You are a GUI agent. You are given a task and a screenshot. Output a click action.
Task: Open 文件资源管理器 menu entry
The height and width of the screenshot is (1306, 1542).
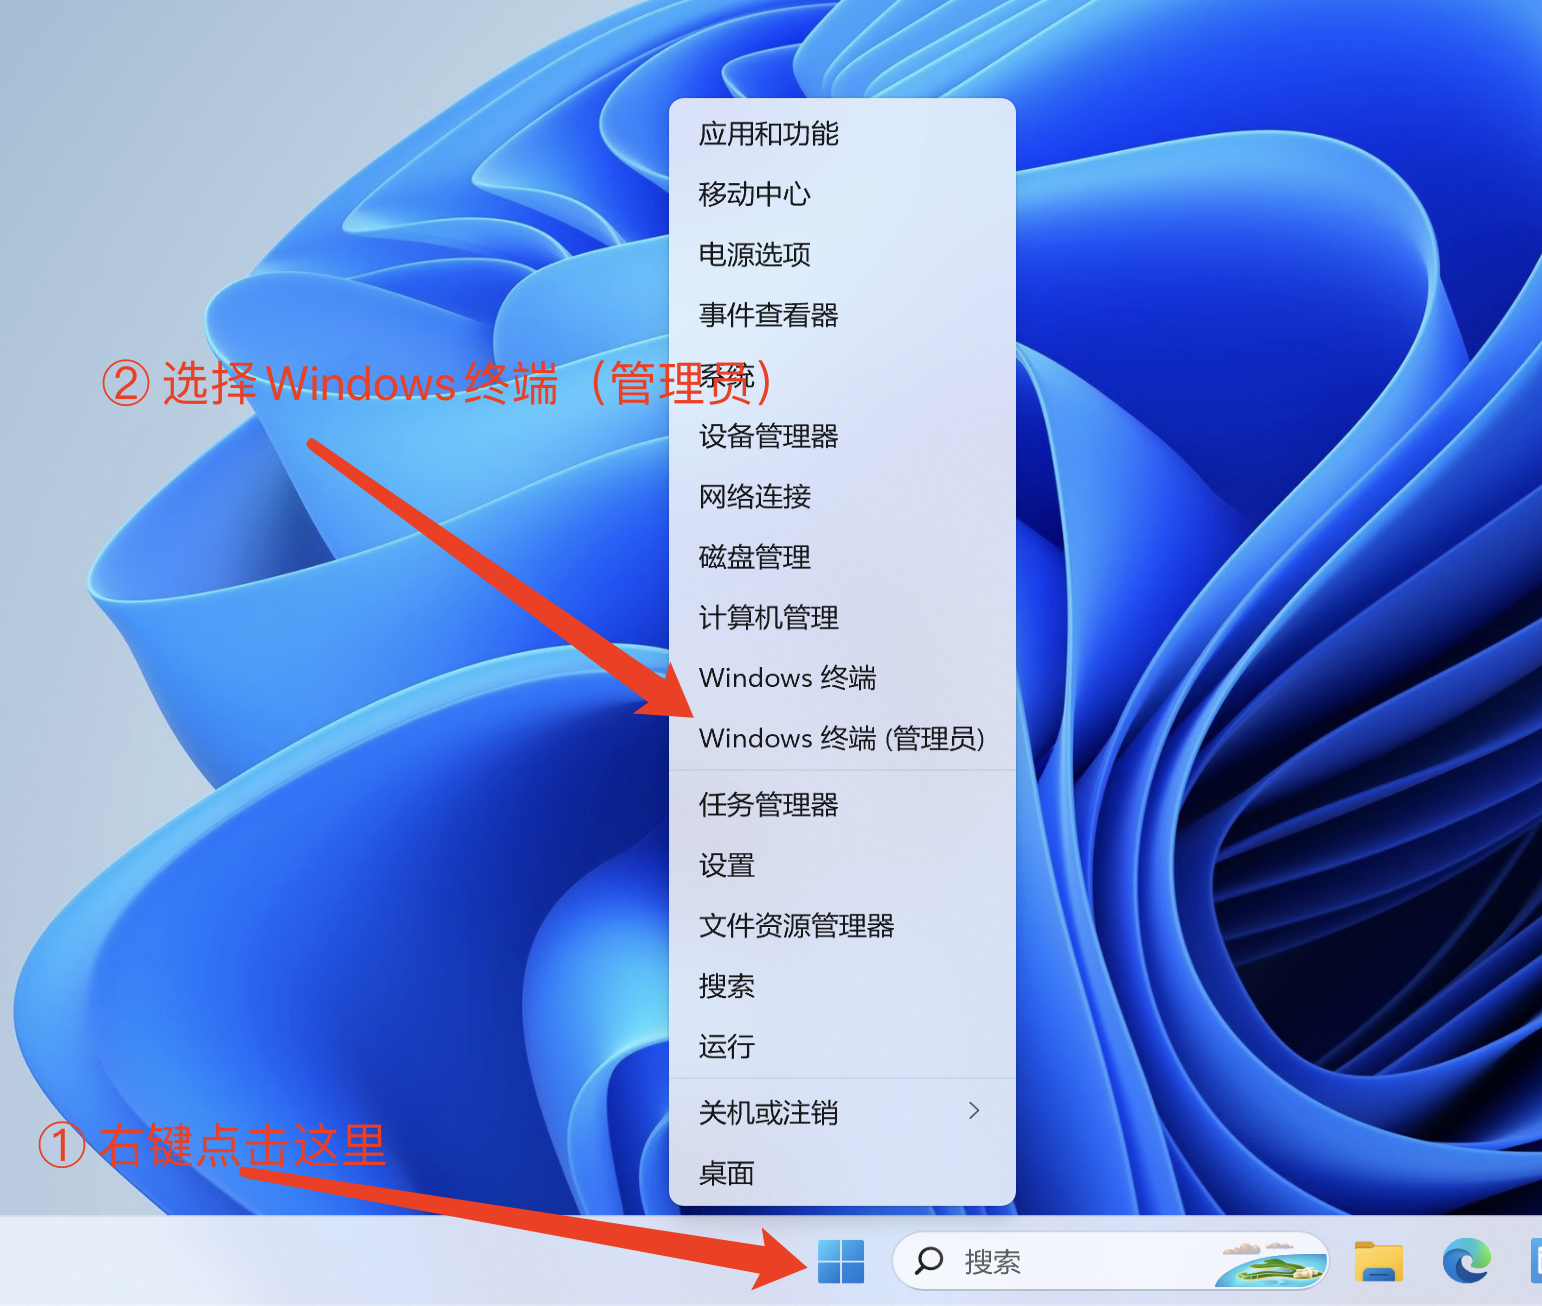pyautogui.click(x=842, y=926)
